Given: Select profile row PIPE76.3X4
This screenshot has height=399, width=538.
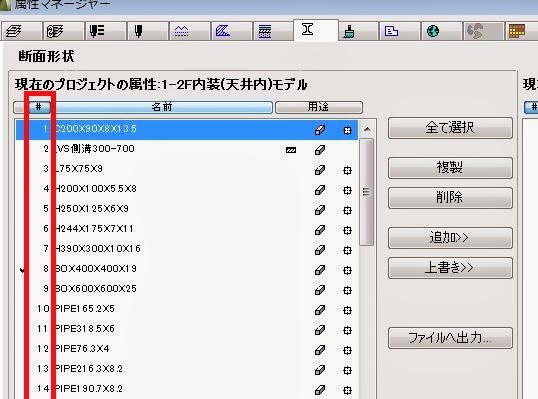Looking at the screenshot, I should pos(187,349).
